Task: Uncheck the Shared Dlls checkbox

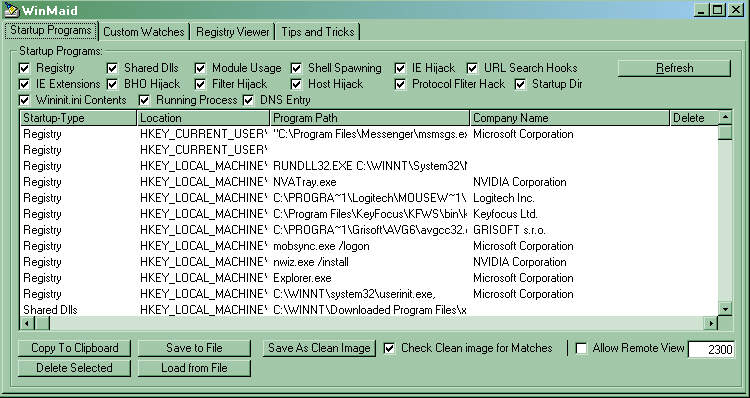Action: pyautogui.click(x=112, y=68)
